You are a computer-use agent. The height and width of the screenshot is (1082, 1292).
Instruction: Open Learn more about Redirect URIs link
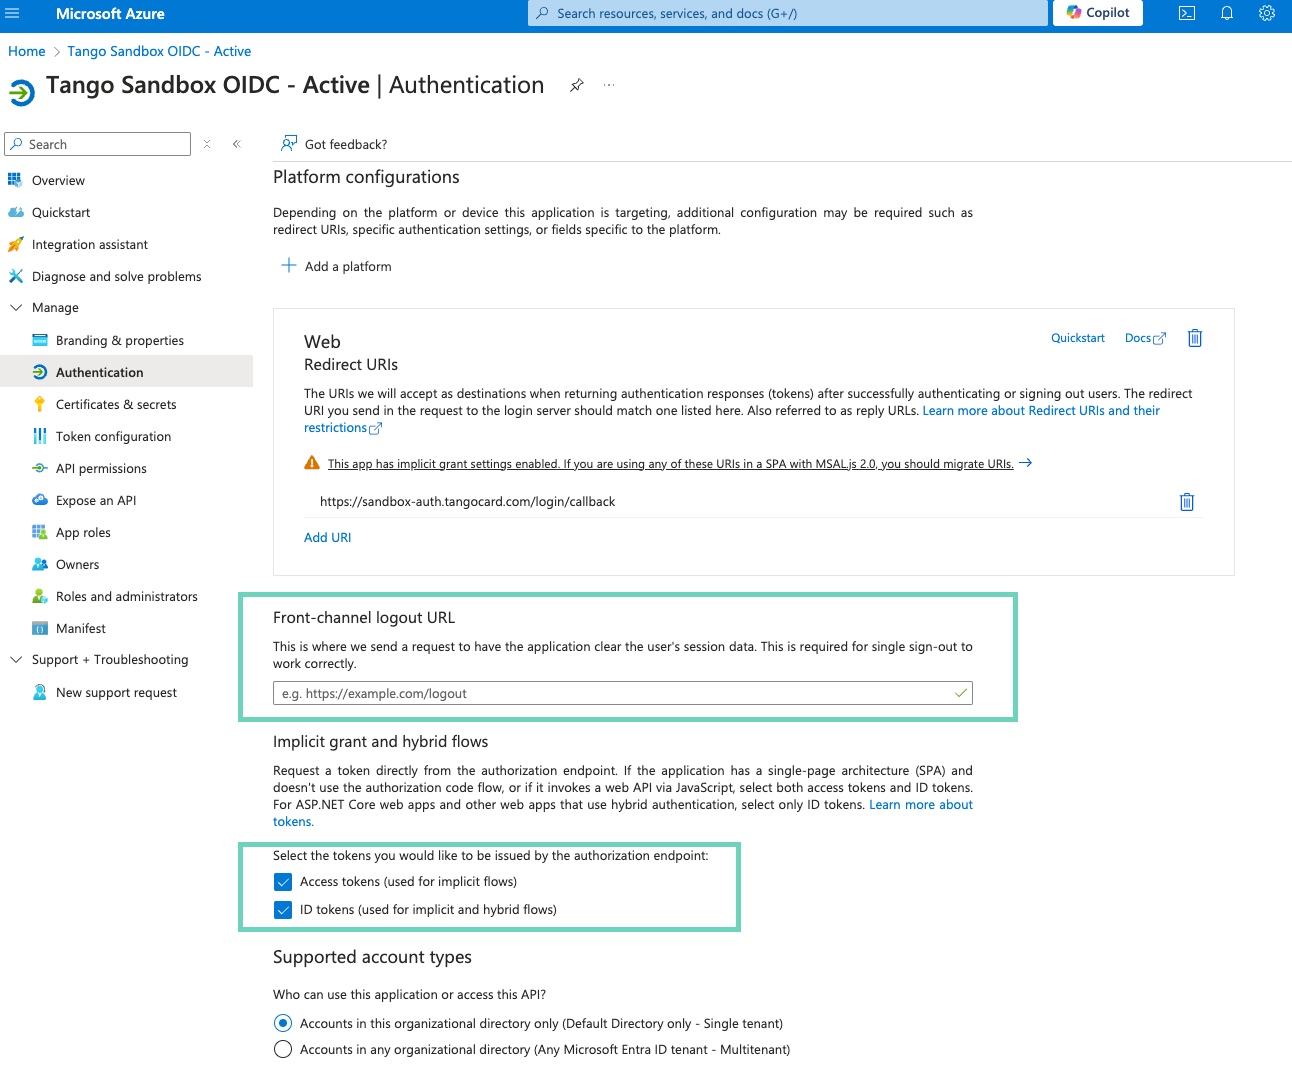tap(1041, 410)
